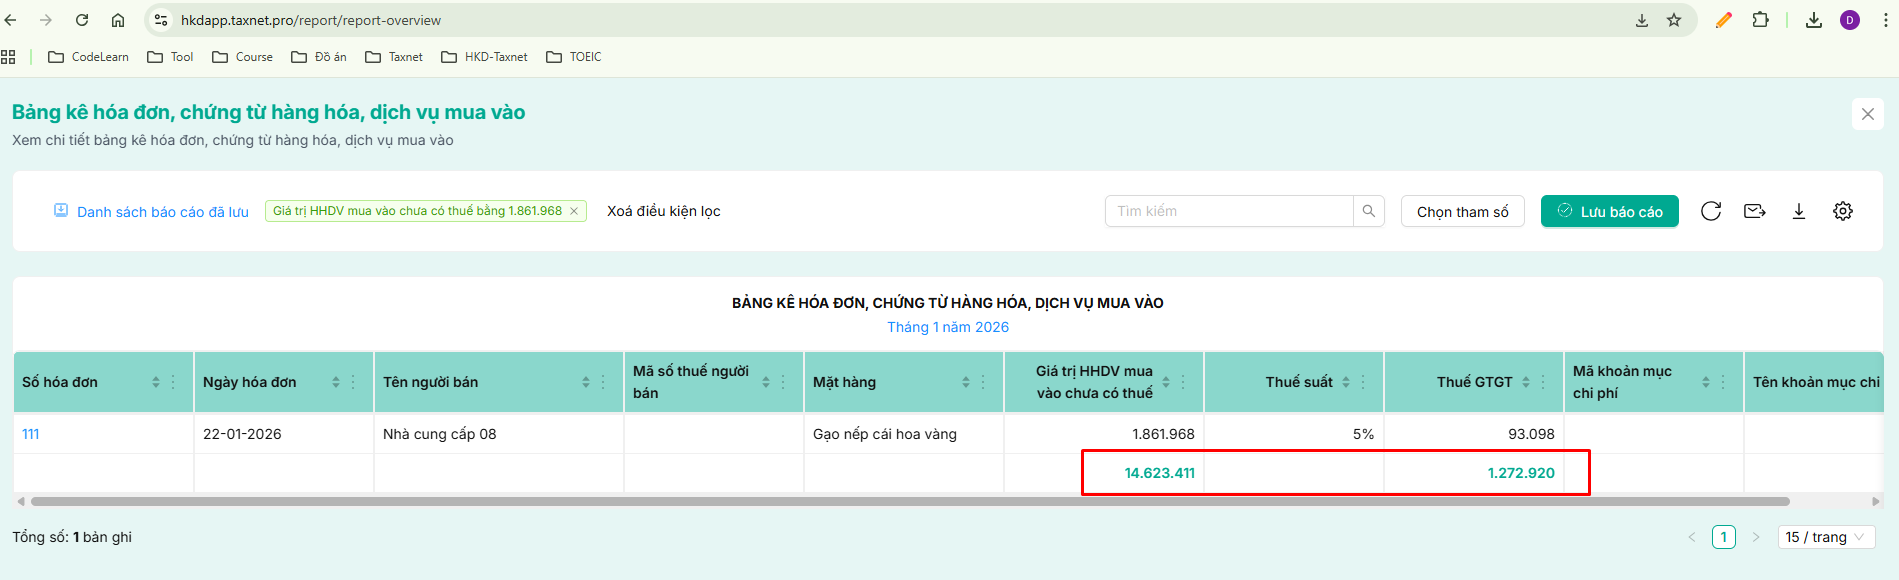This screenshot has width=1899, height=580.
Task: Sort the Thuế GTGT column
Action: point(1526,382)
